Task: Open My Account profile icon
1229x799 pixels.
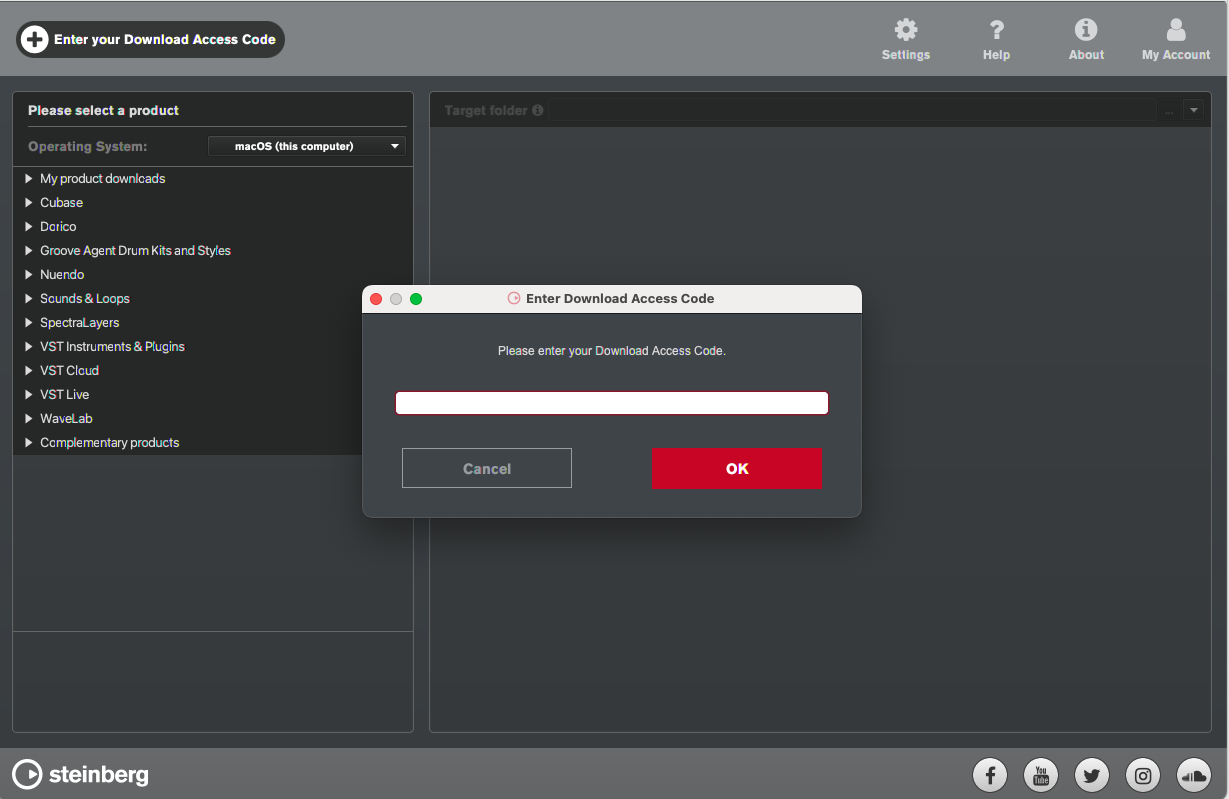Action: pos(1176,30)
